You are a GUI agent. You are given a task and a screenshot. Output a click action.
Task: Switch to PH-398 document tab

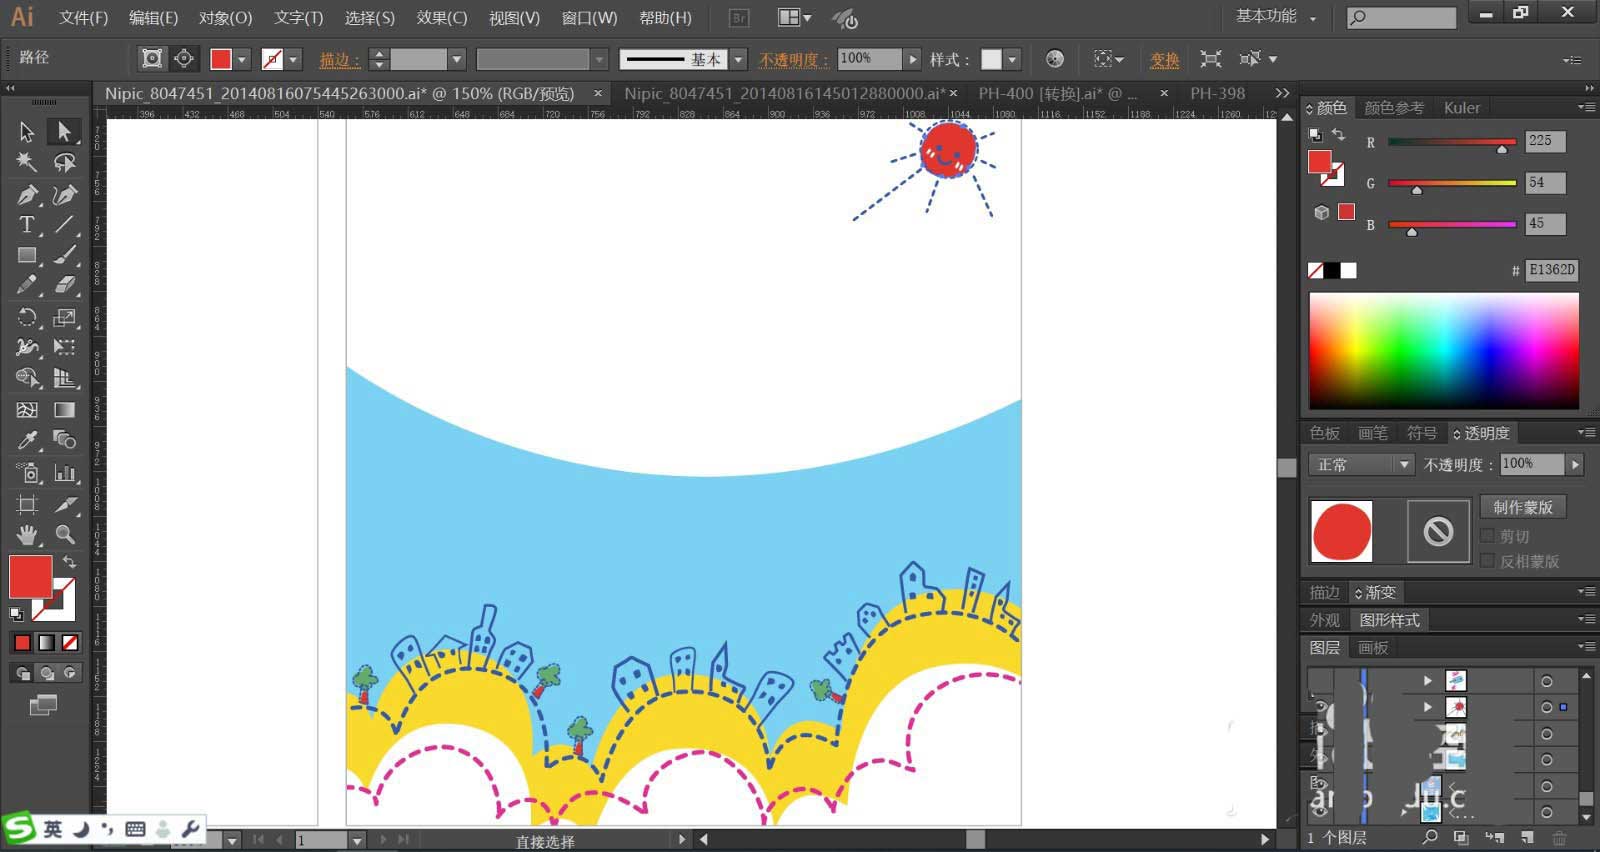point(1217,93)
